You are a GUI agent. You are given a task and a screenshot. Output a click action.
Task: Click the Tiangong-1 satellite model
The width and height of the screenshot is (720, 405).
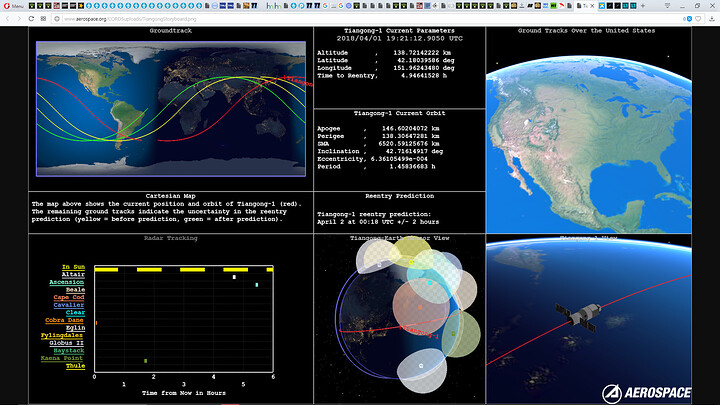click(579, 316)
